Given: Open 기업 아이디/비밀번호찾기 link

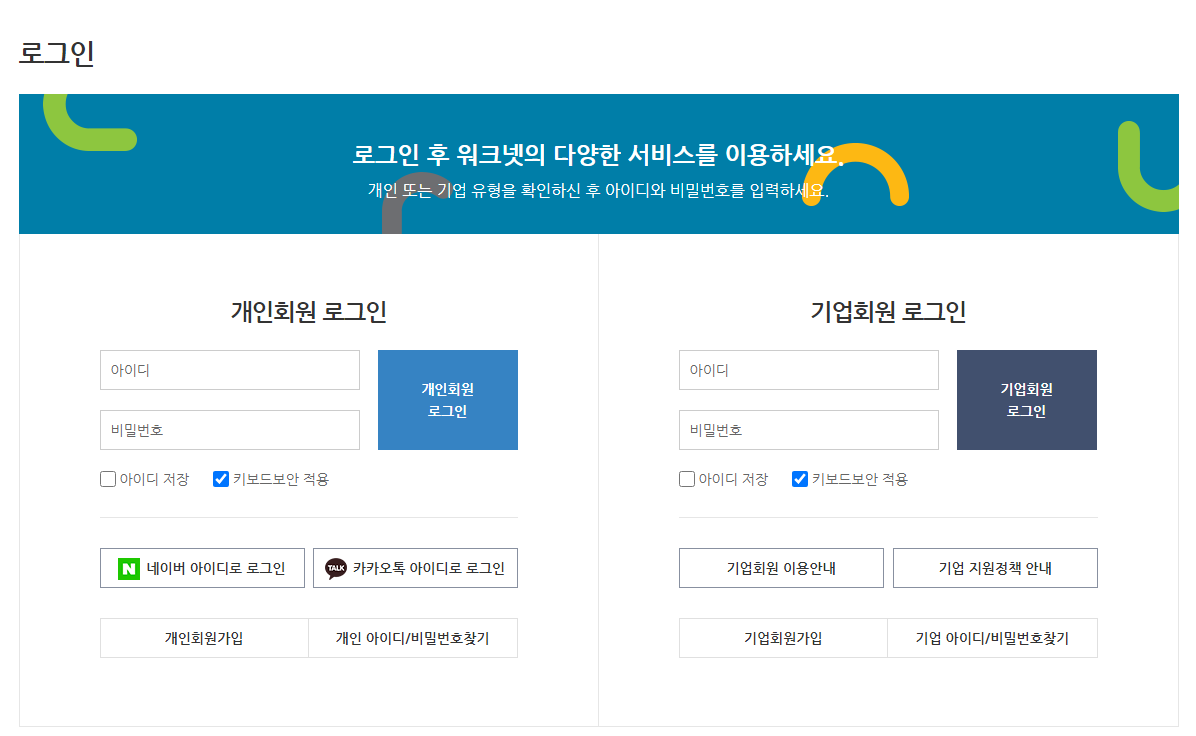Looking at the screenshot, I should pyautogui.click(x=992, y=638).
